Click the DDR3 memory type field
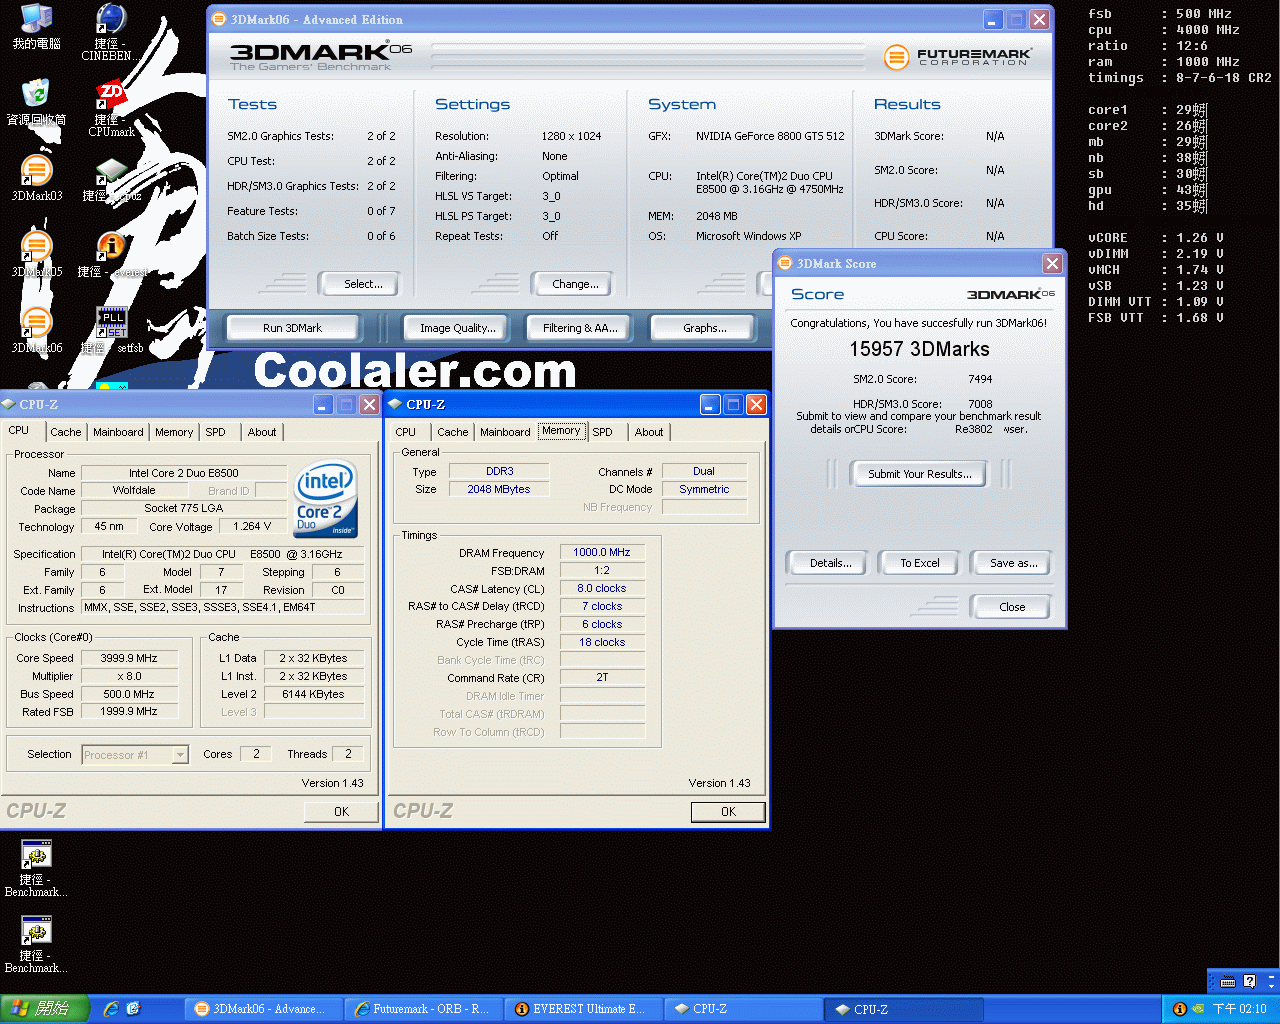Image resolution: width=1280 pixels, height=1024 pixels. coord(500,471)
